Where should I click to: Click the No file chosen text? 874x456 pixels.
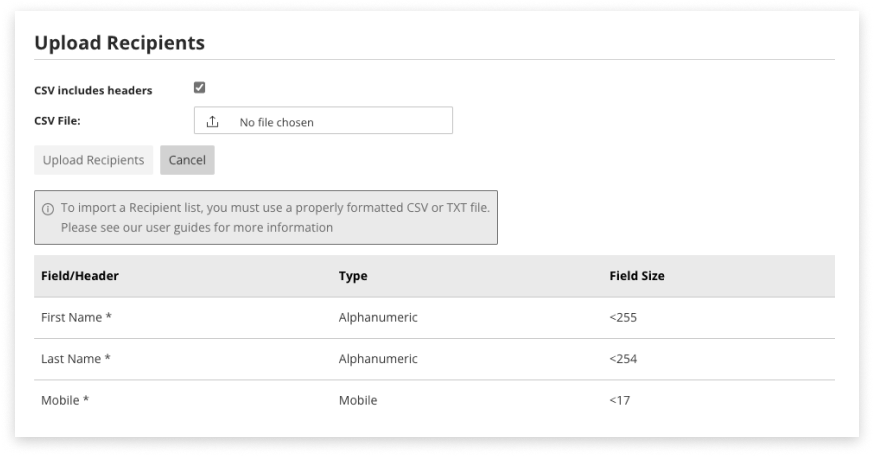tap(276, 123)
